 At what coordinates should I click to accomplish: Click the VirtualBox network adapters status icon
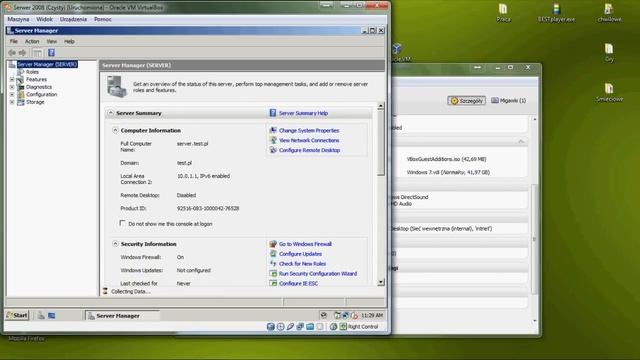pos(300,327)
